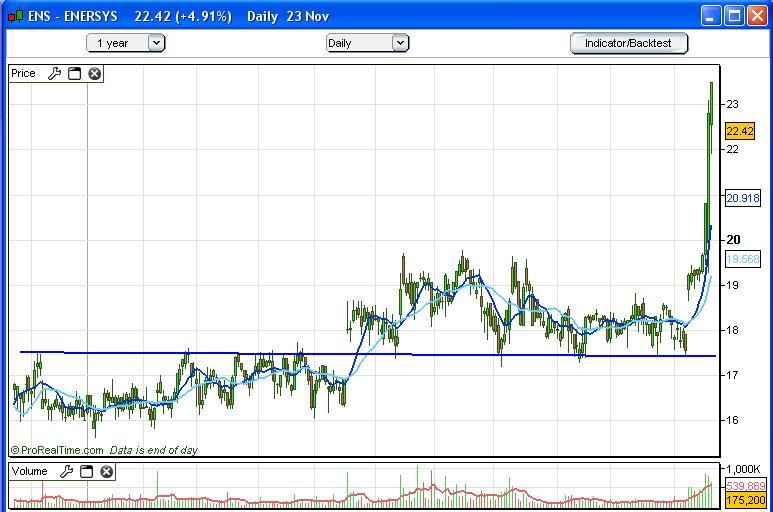Minimize the ENS chart window
The image size is (773, 512).
pos(710,16)
